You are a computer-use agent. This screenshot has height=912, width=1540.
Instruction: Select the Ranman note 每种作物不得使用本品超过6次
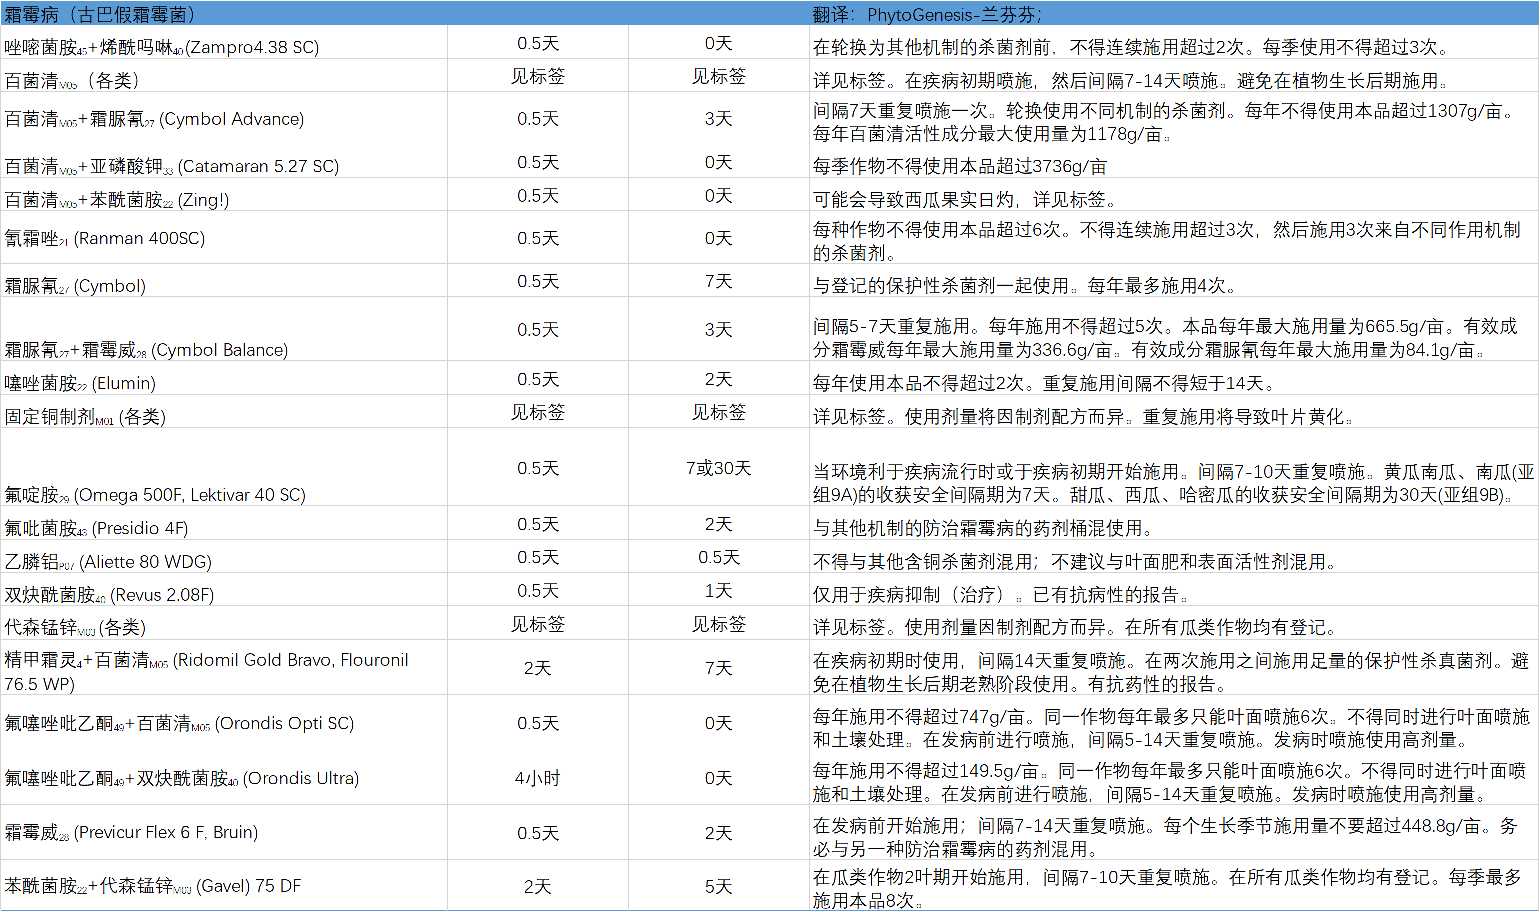[x=1166, y=241]
